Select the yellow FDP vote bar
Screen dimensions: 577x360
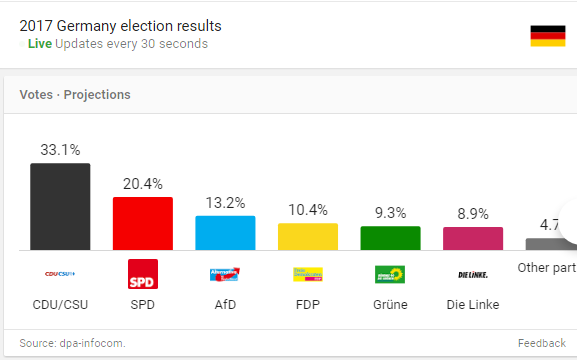(x=308, y=237)
